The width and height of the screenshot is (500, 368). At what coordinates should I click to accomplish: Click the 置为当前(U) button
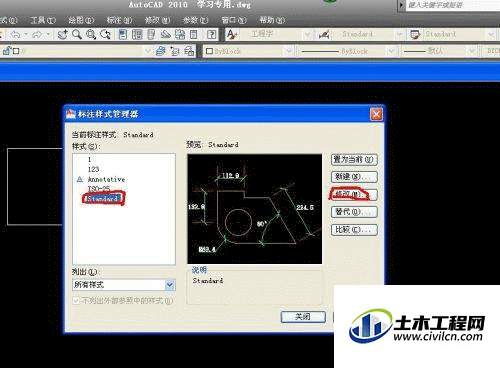click(354, 160)
